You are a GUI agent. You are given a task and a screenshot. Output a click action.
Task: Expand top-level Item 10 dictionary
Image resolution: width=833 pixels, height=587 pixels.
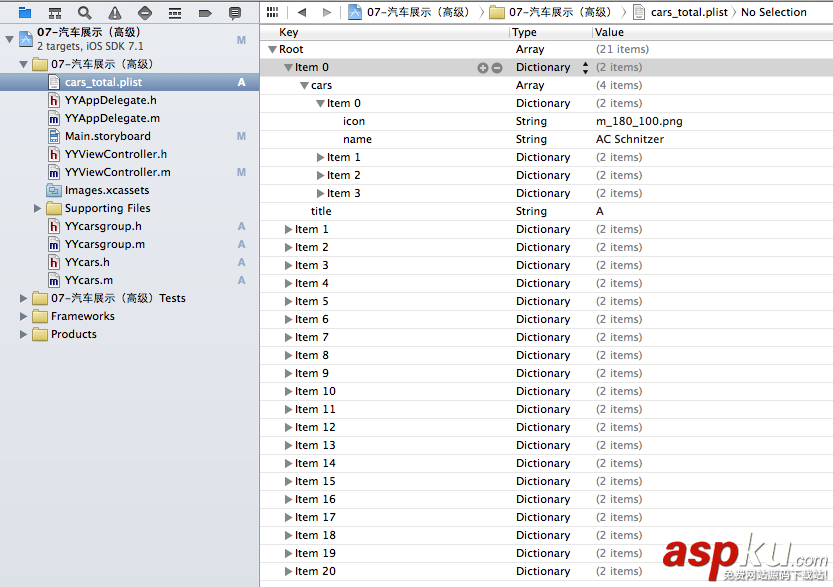288,392
